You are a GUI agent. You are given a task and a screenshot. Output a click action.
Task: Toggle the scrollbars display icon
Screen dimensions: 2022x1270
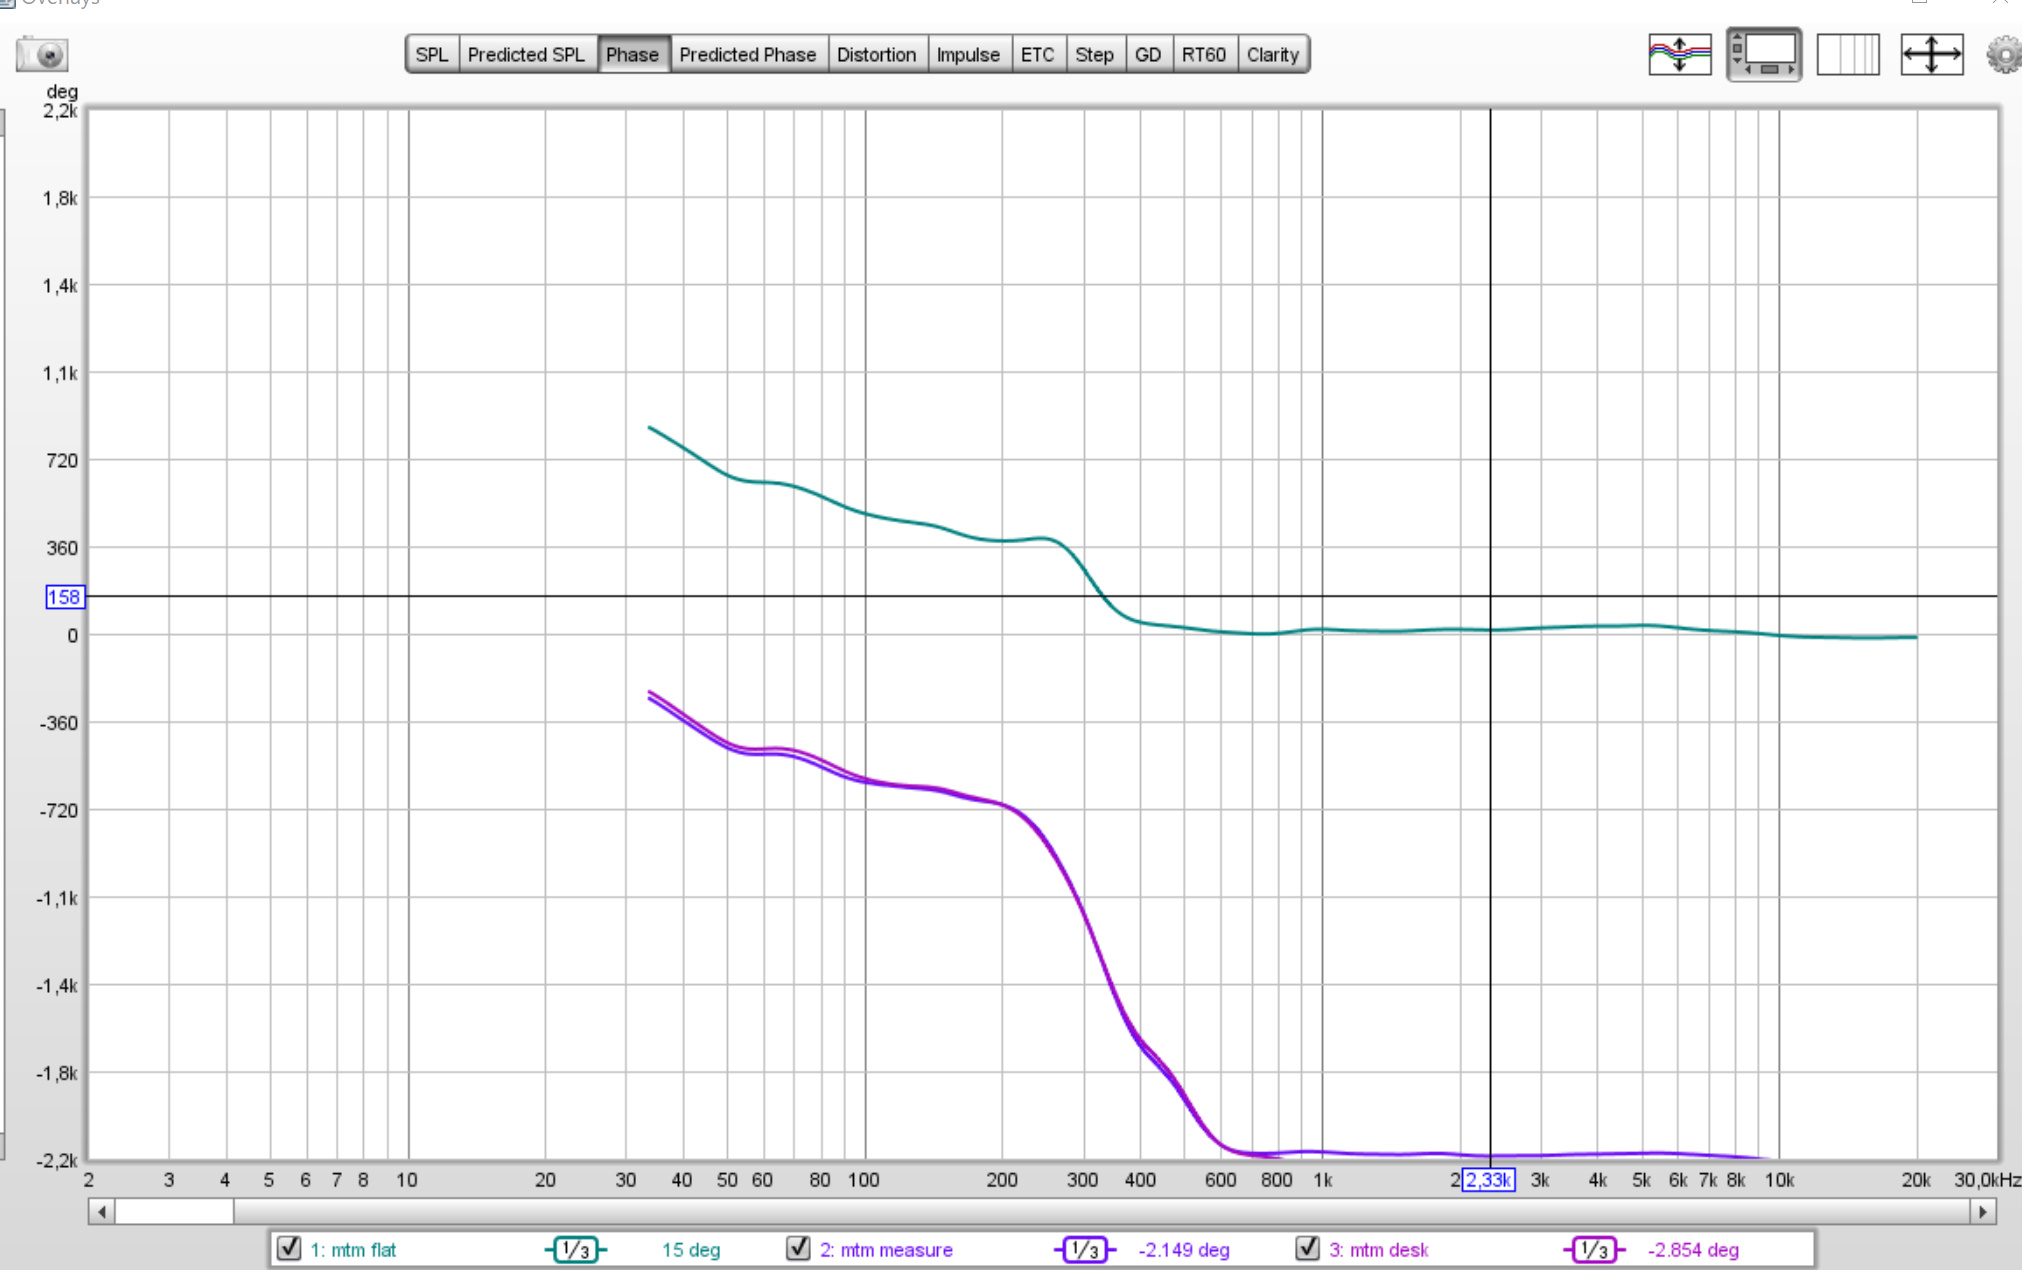point(1764,54)
